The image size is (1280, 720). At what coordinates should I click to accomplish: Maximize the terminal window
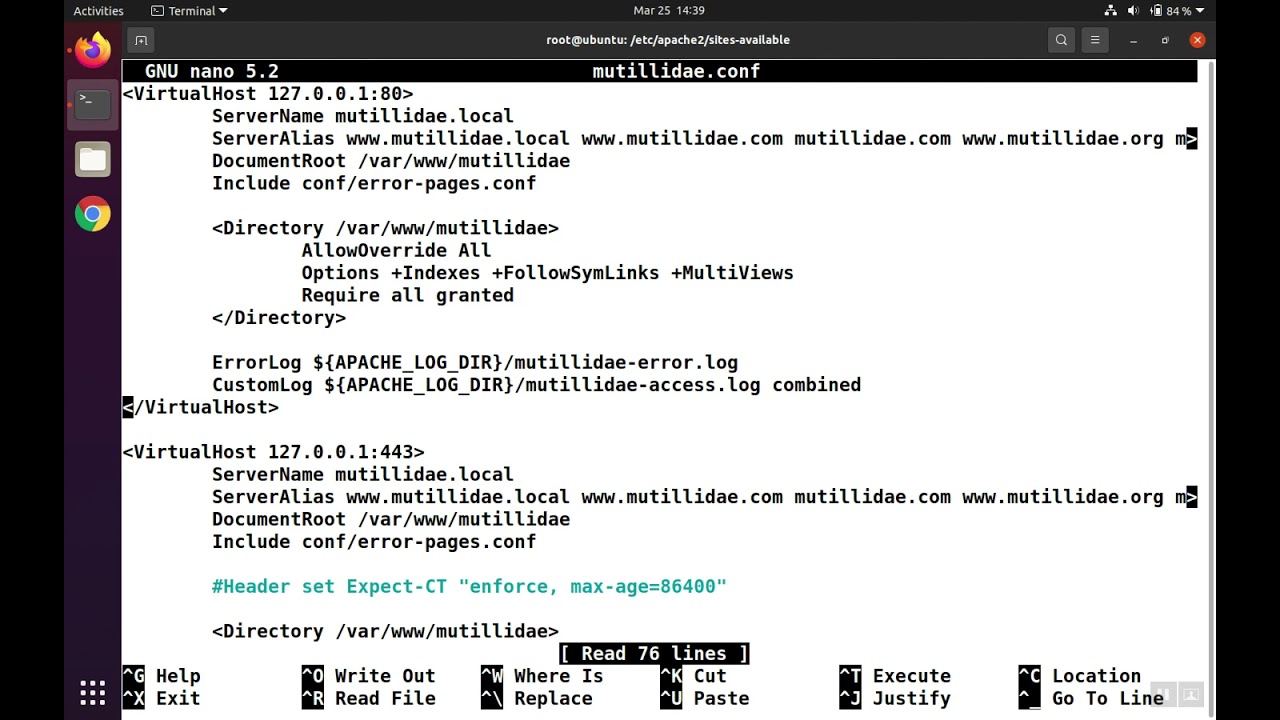[x=1165, y=40]
